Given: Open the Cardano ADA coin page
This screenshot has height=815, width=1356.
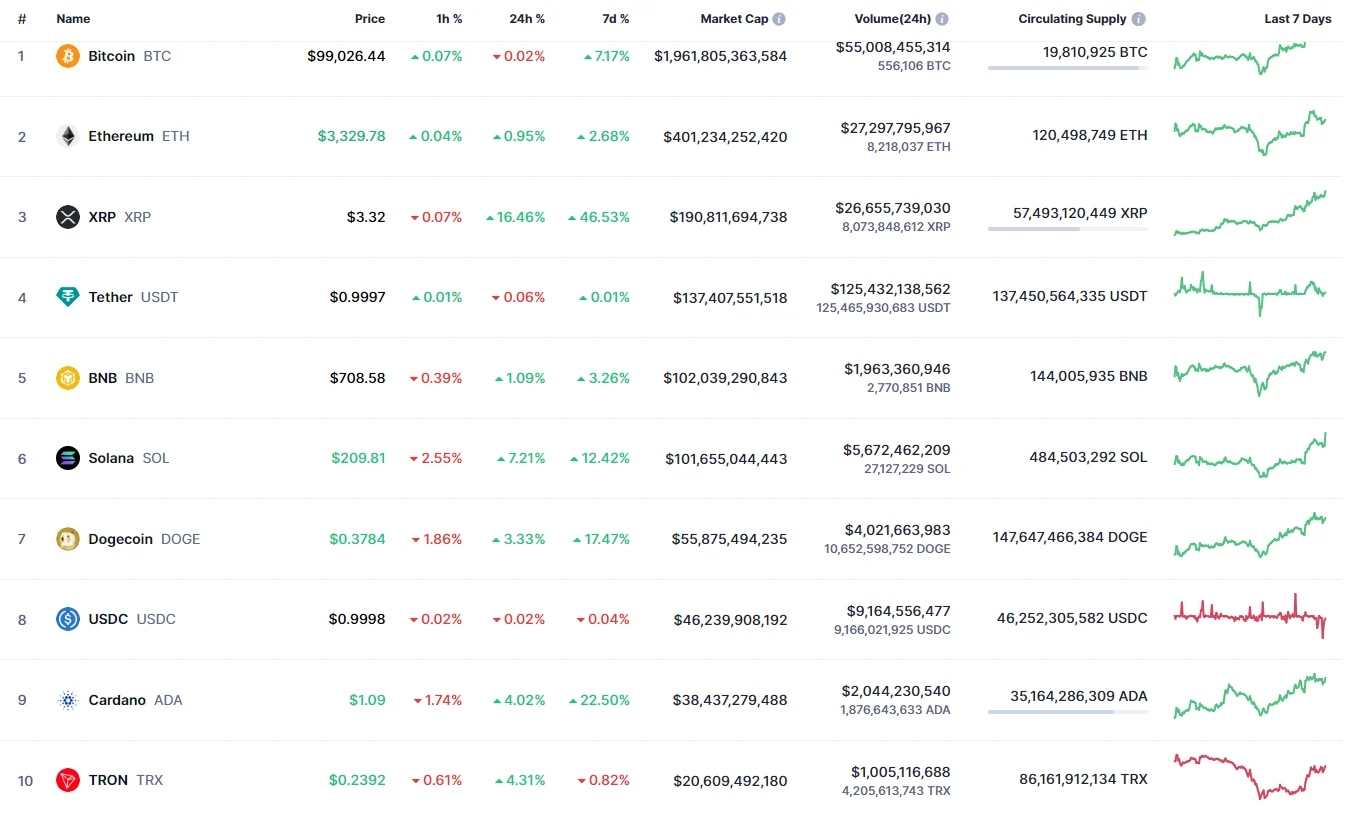Looking at the screenshot, I should [x=117, y=700].
